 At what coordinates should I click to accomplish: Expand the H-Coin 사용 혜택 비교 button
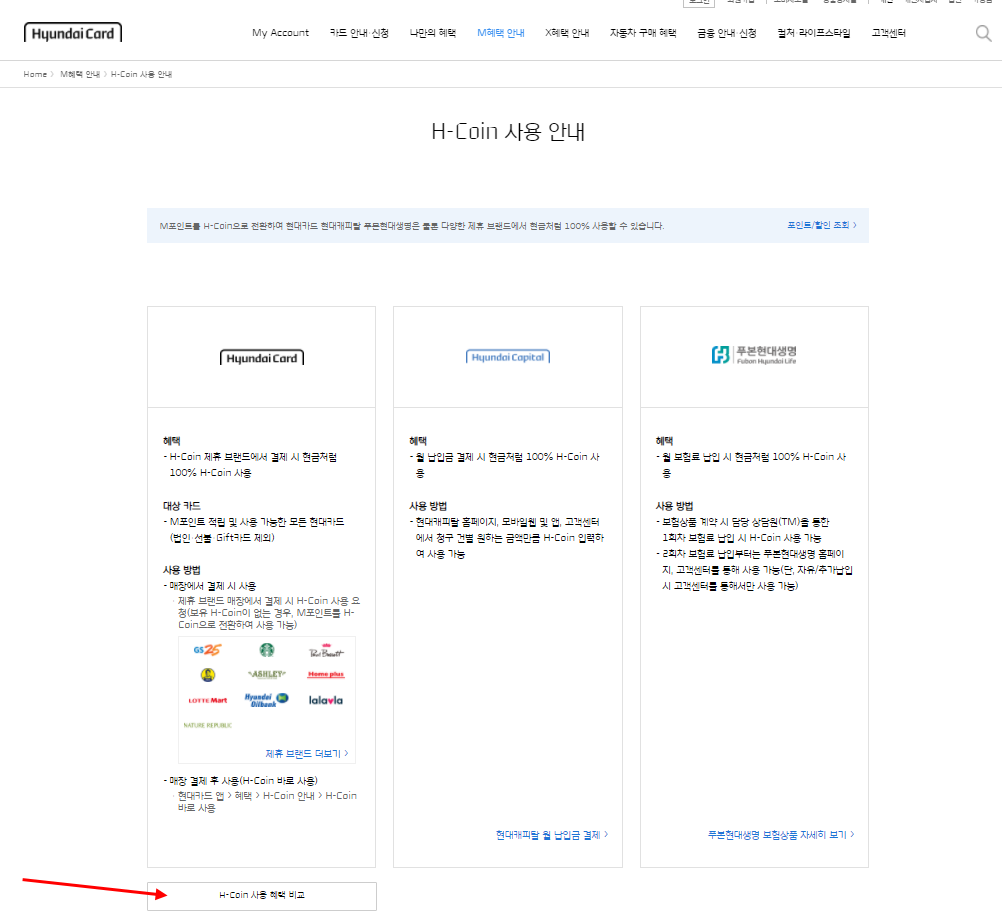tap(262, 896)
